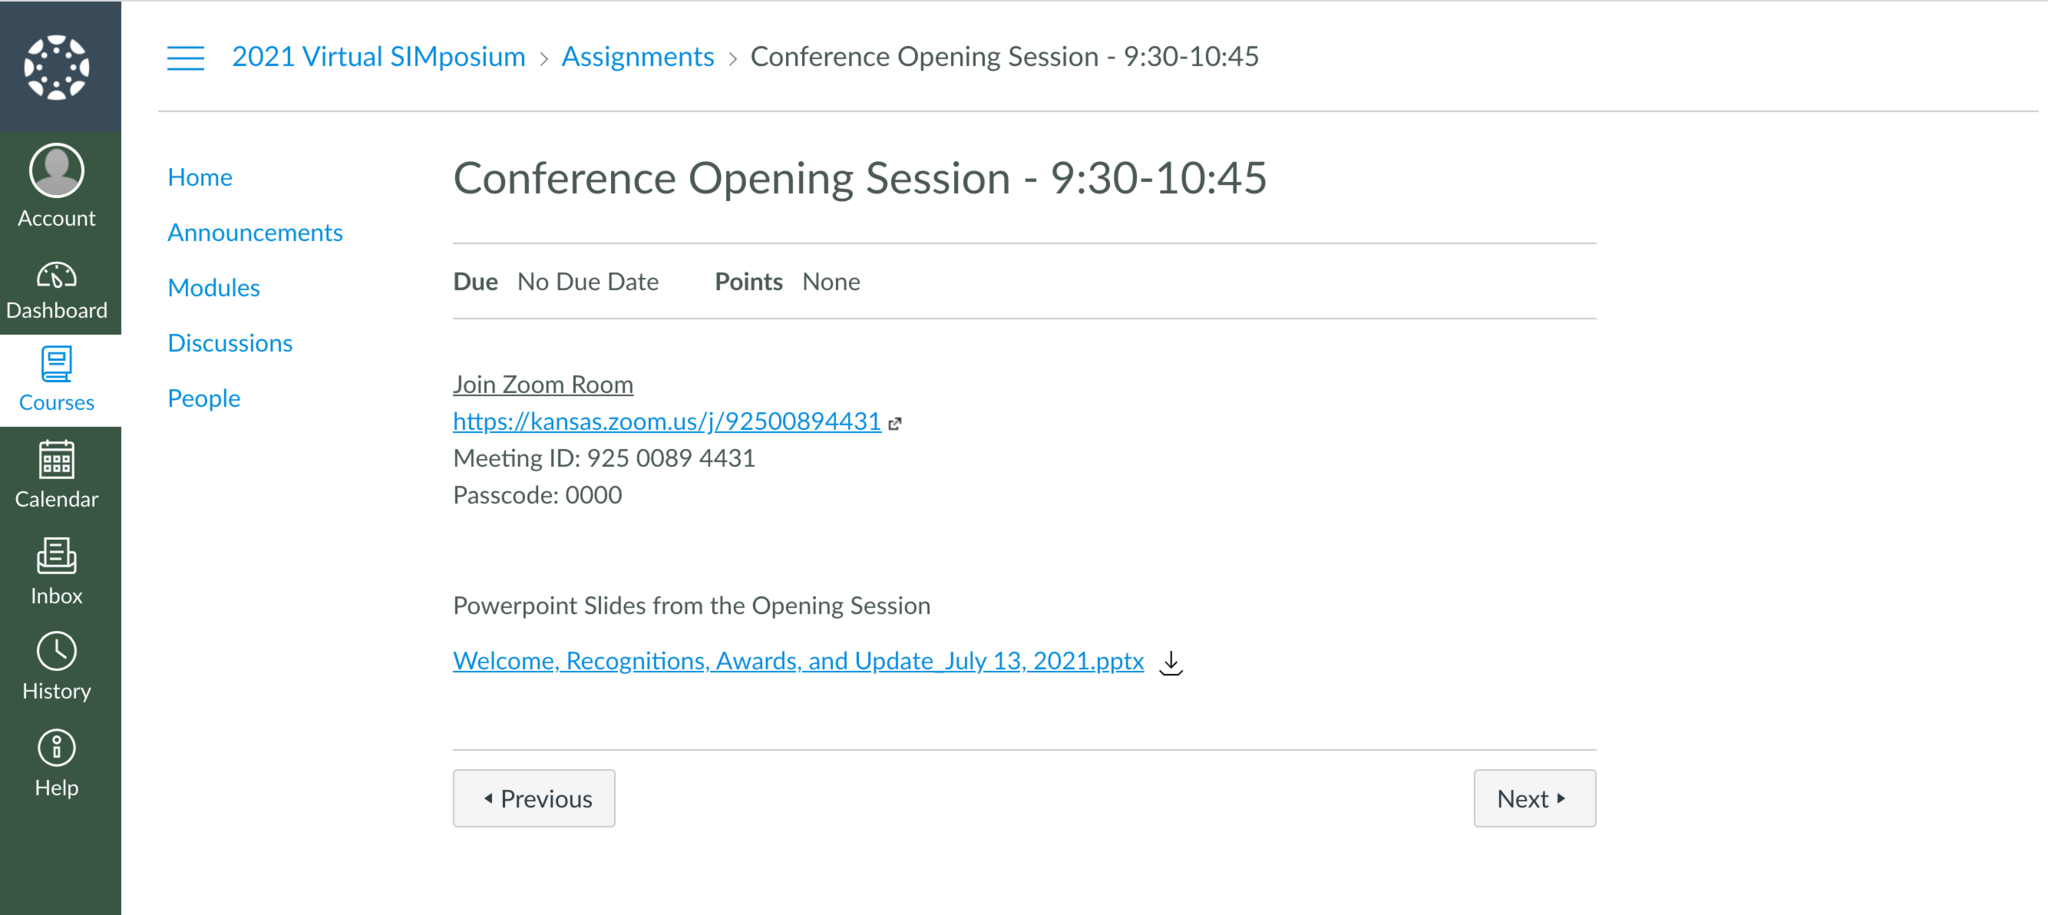This screenshot has width=2048, height=915.
Task: Open the Inbox icon
Action: point(57,556)
